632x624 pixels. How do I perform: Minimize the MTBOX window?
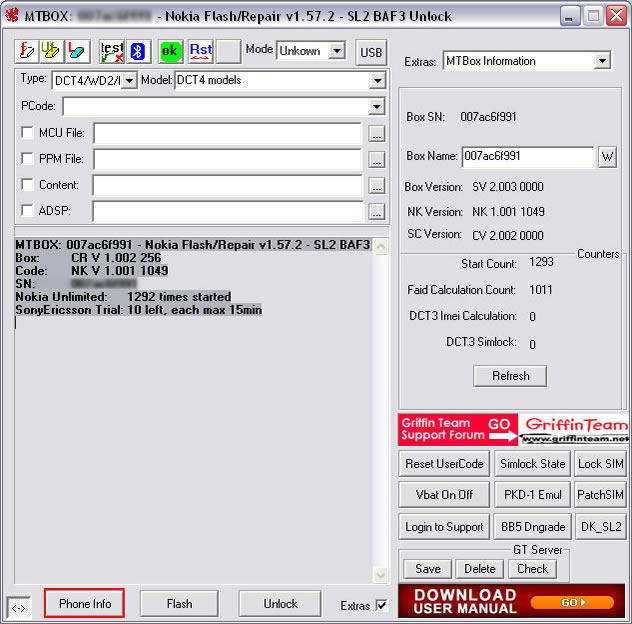point(569,16)
